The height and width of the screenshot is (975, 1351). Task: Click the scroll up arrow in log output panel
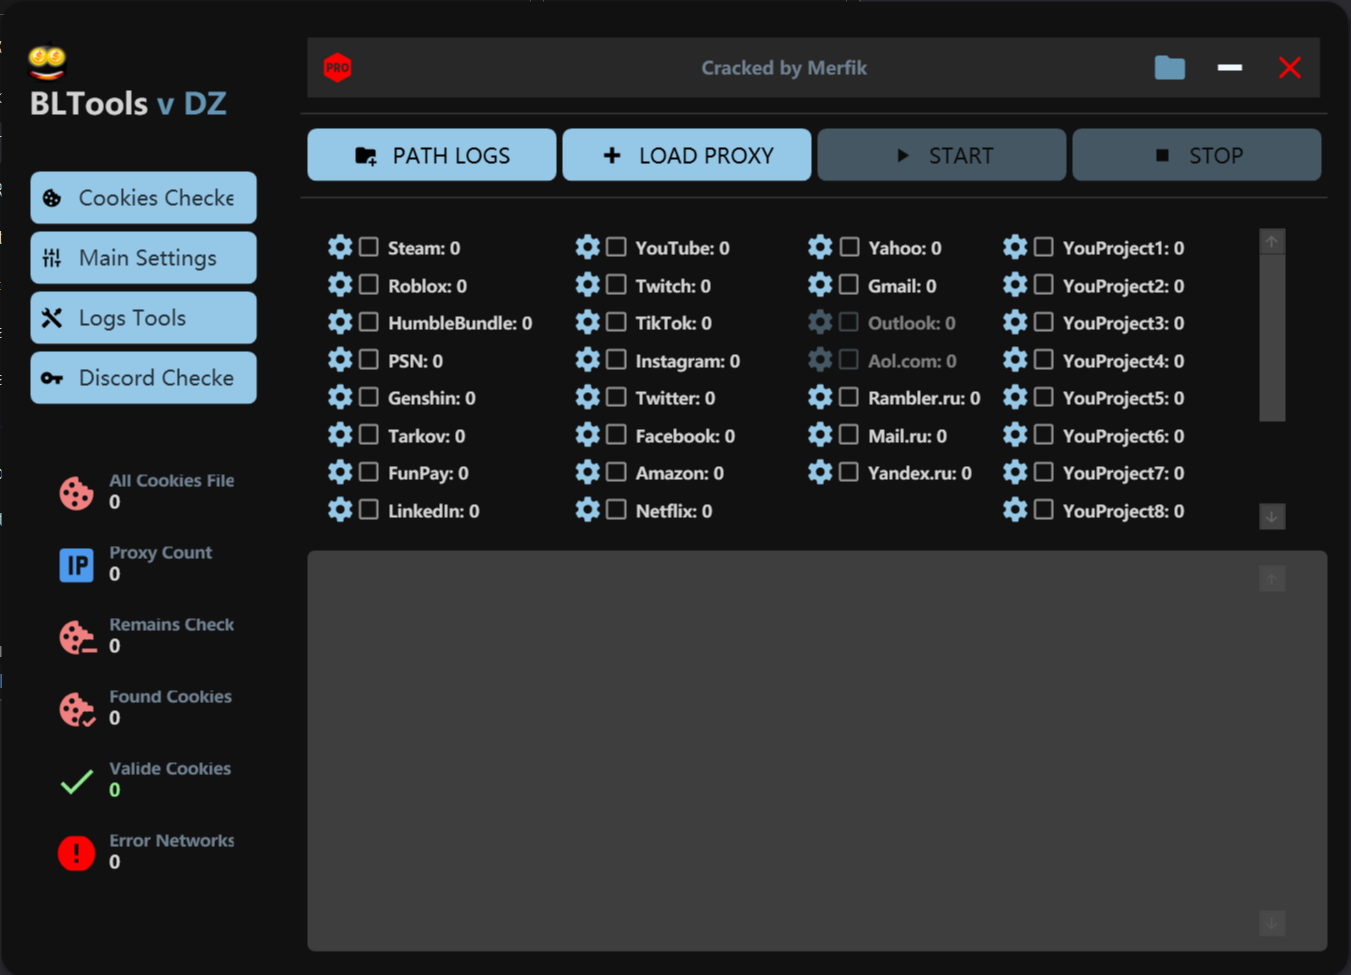click(x=1272, y=579)
